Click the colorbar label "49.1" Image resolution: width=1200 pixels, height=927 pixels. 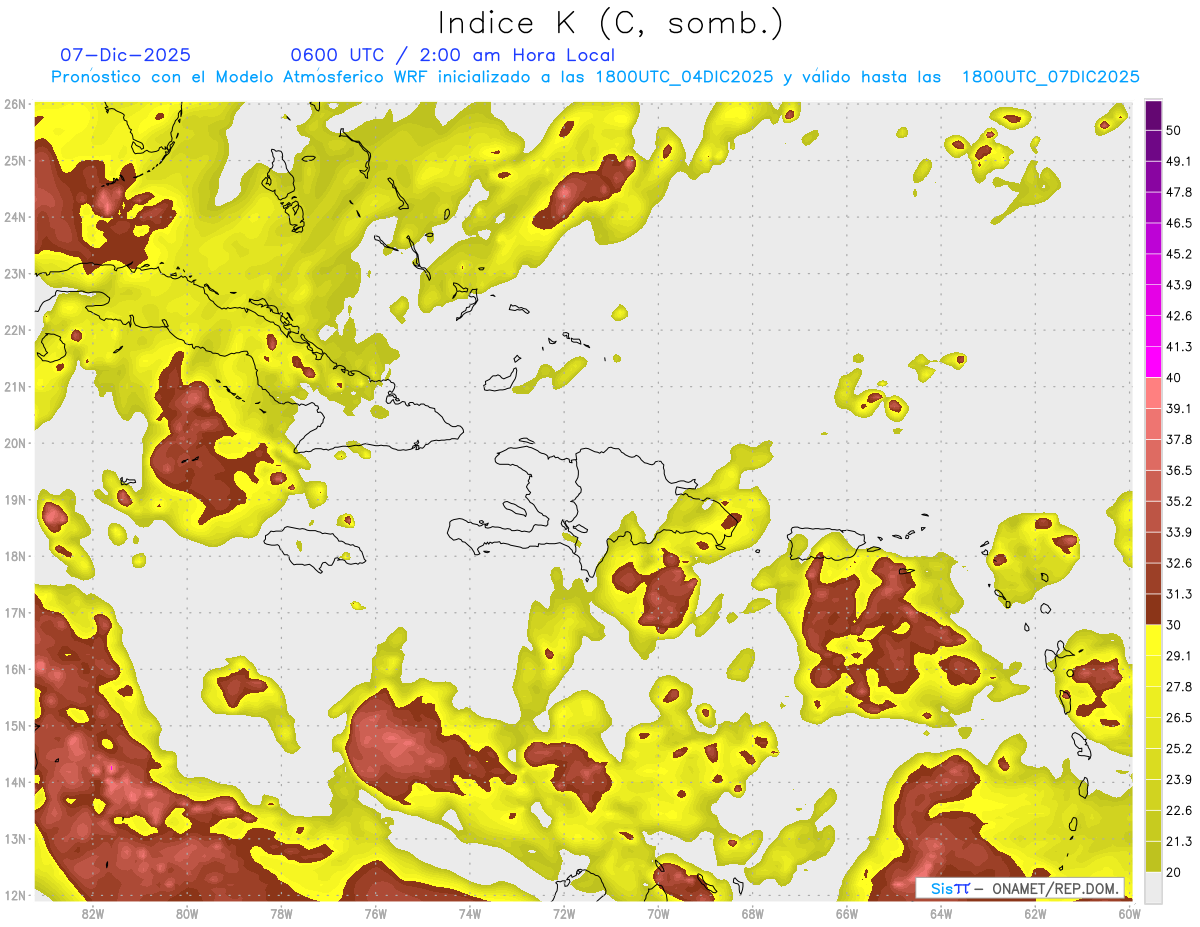tap(1178, 161)
